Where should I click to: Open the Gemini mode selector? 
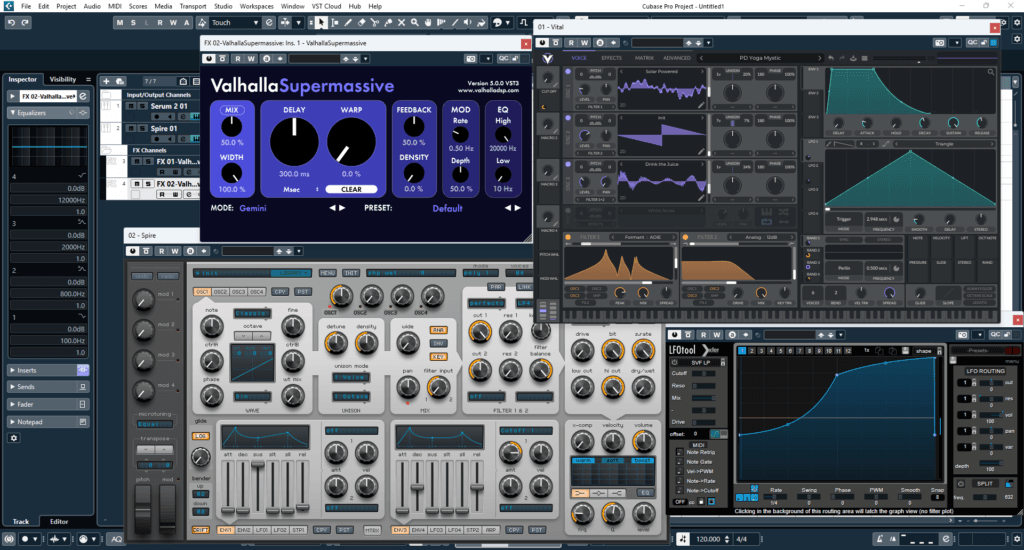point(253,208)
